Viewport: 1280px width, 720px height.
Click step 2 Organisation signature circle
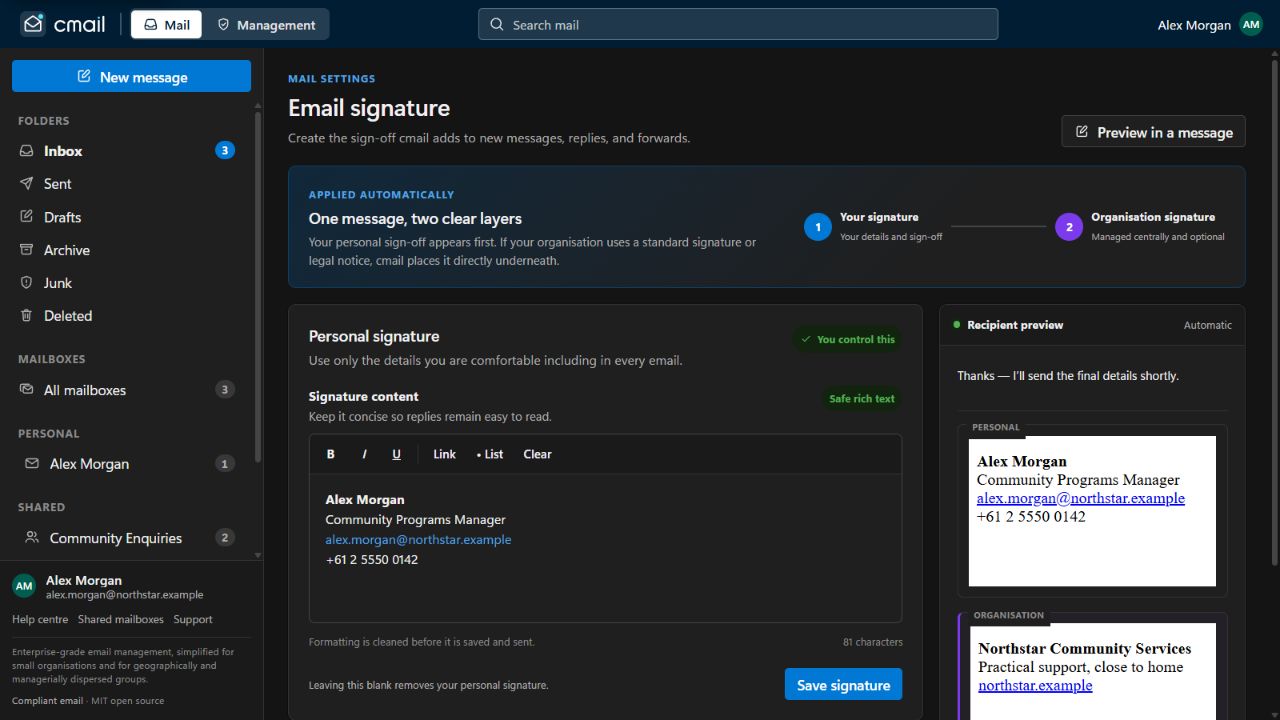tap(1068, 227)
